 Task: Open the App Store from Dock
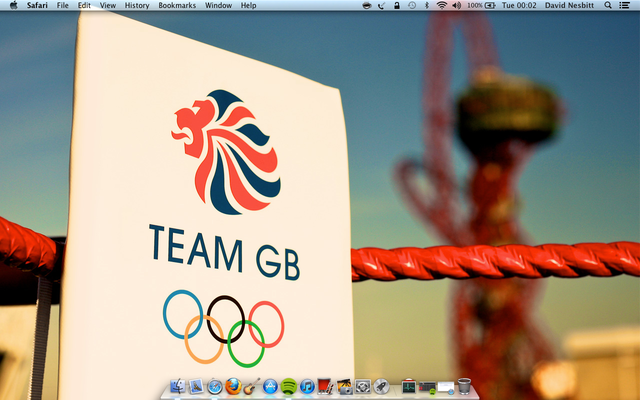(x=270, y=386)
